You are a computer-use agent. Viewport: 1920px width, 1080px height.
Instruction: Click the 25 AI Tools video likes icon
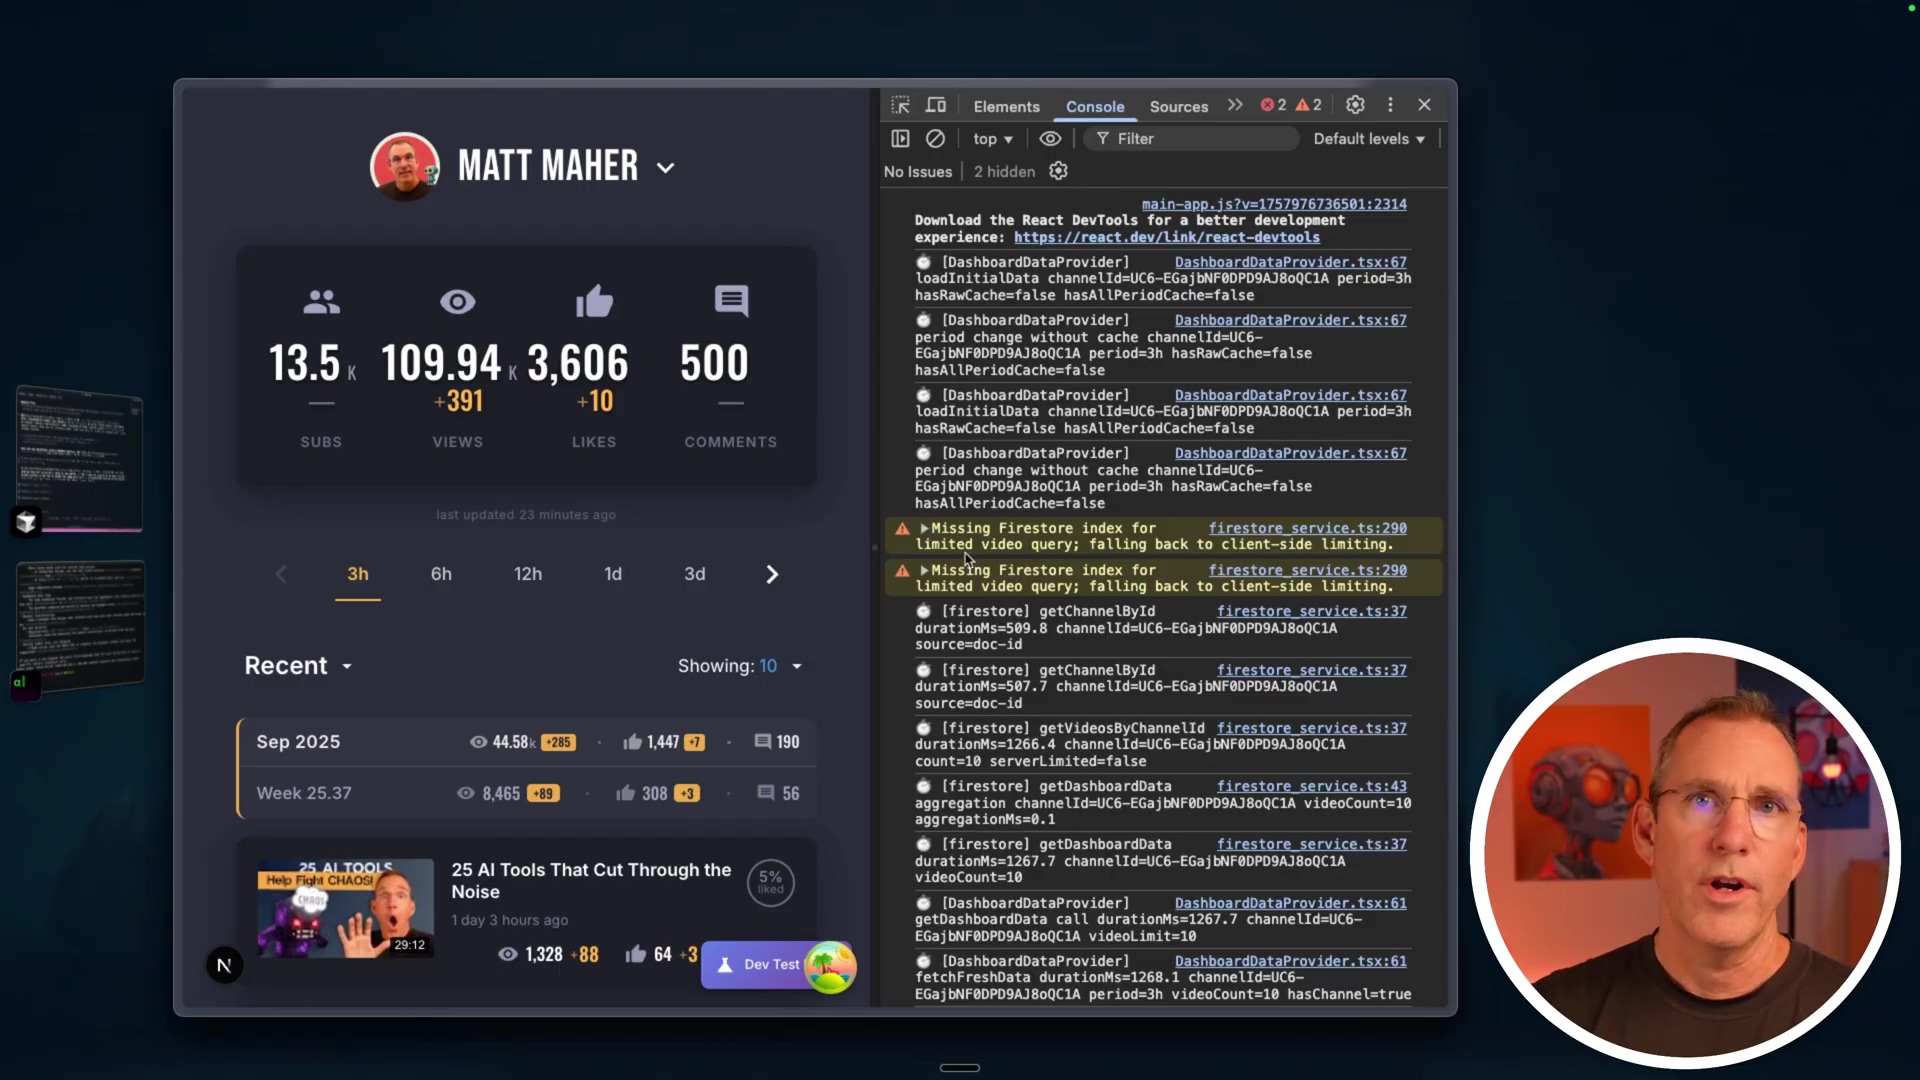pos(635,954)
